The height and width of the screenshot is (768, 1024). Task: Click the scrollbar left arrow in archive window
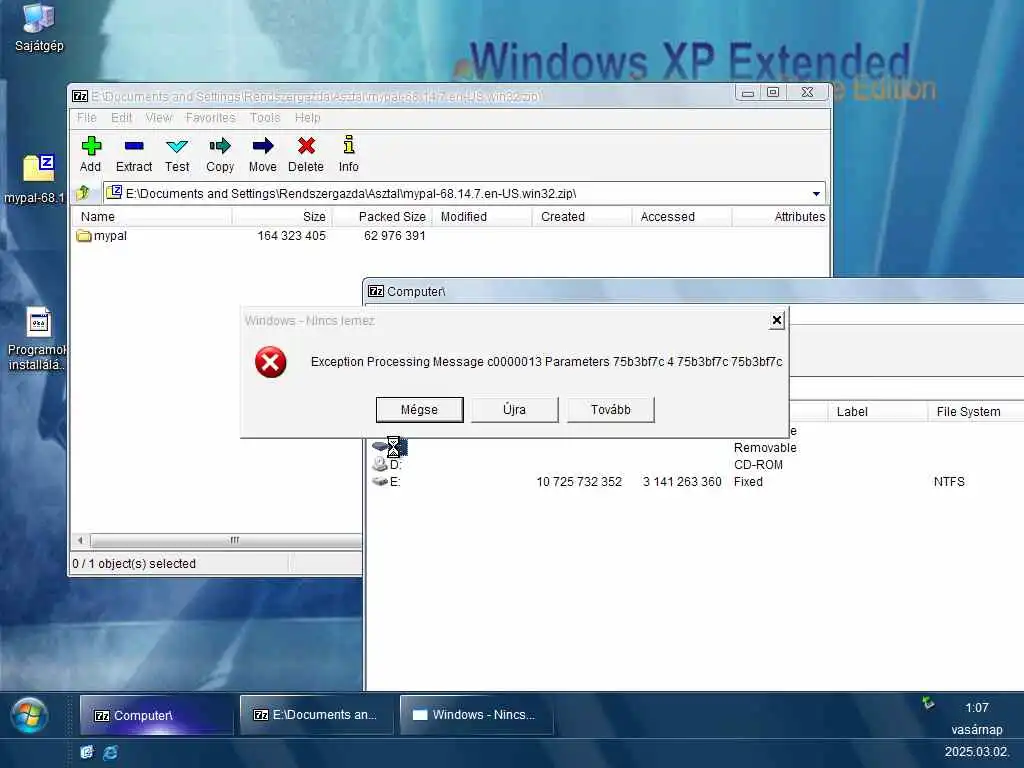(80, 540)
